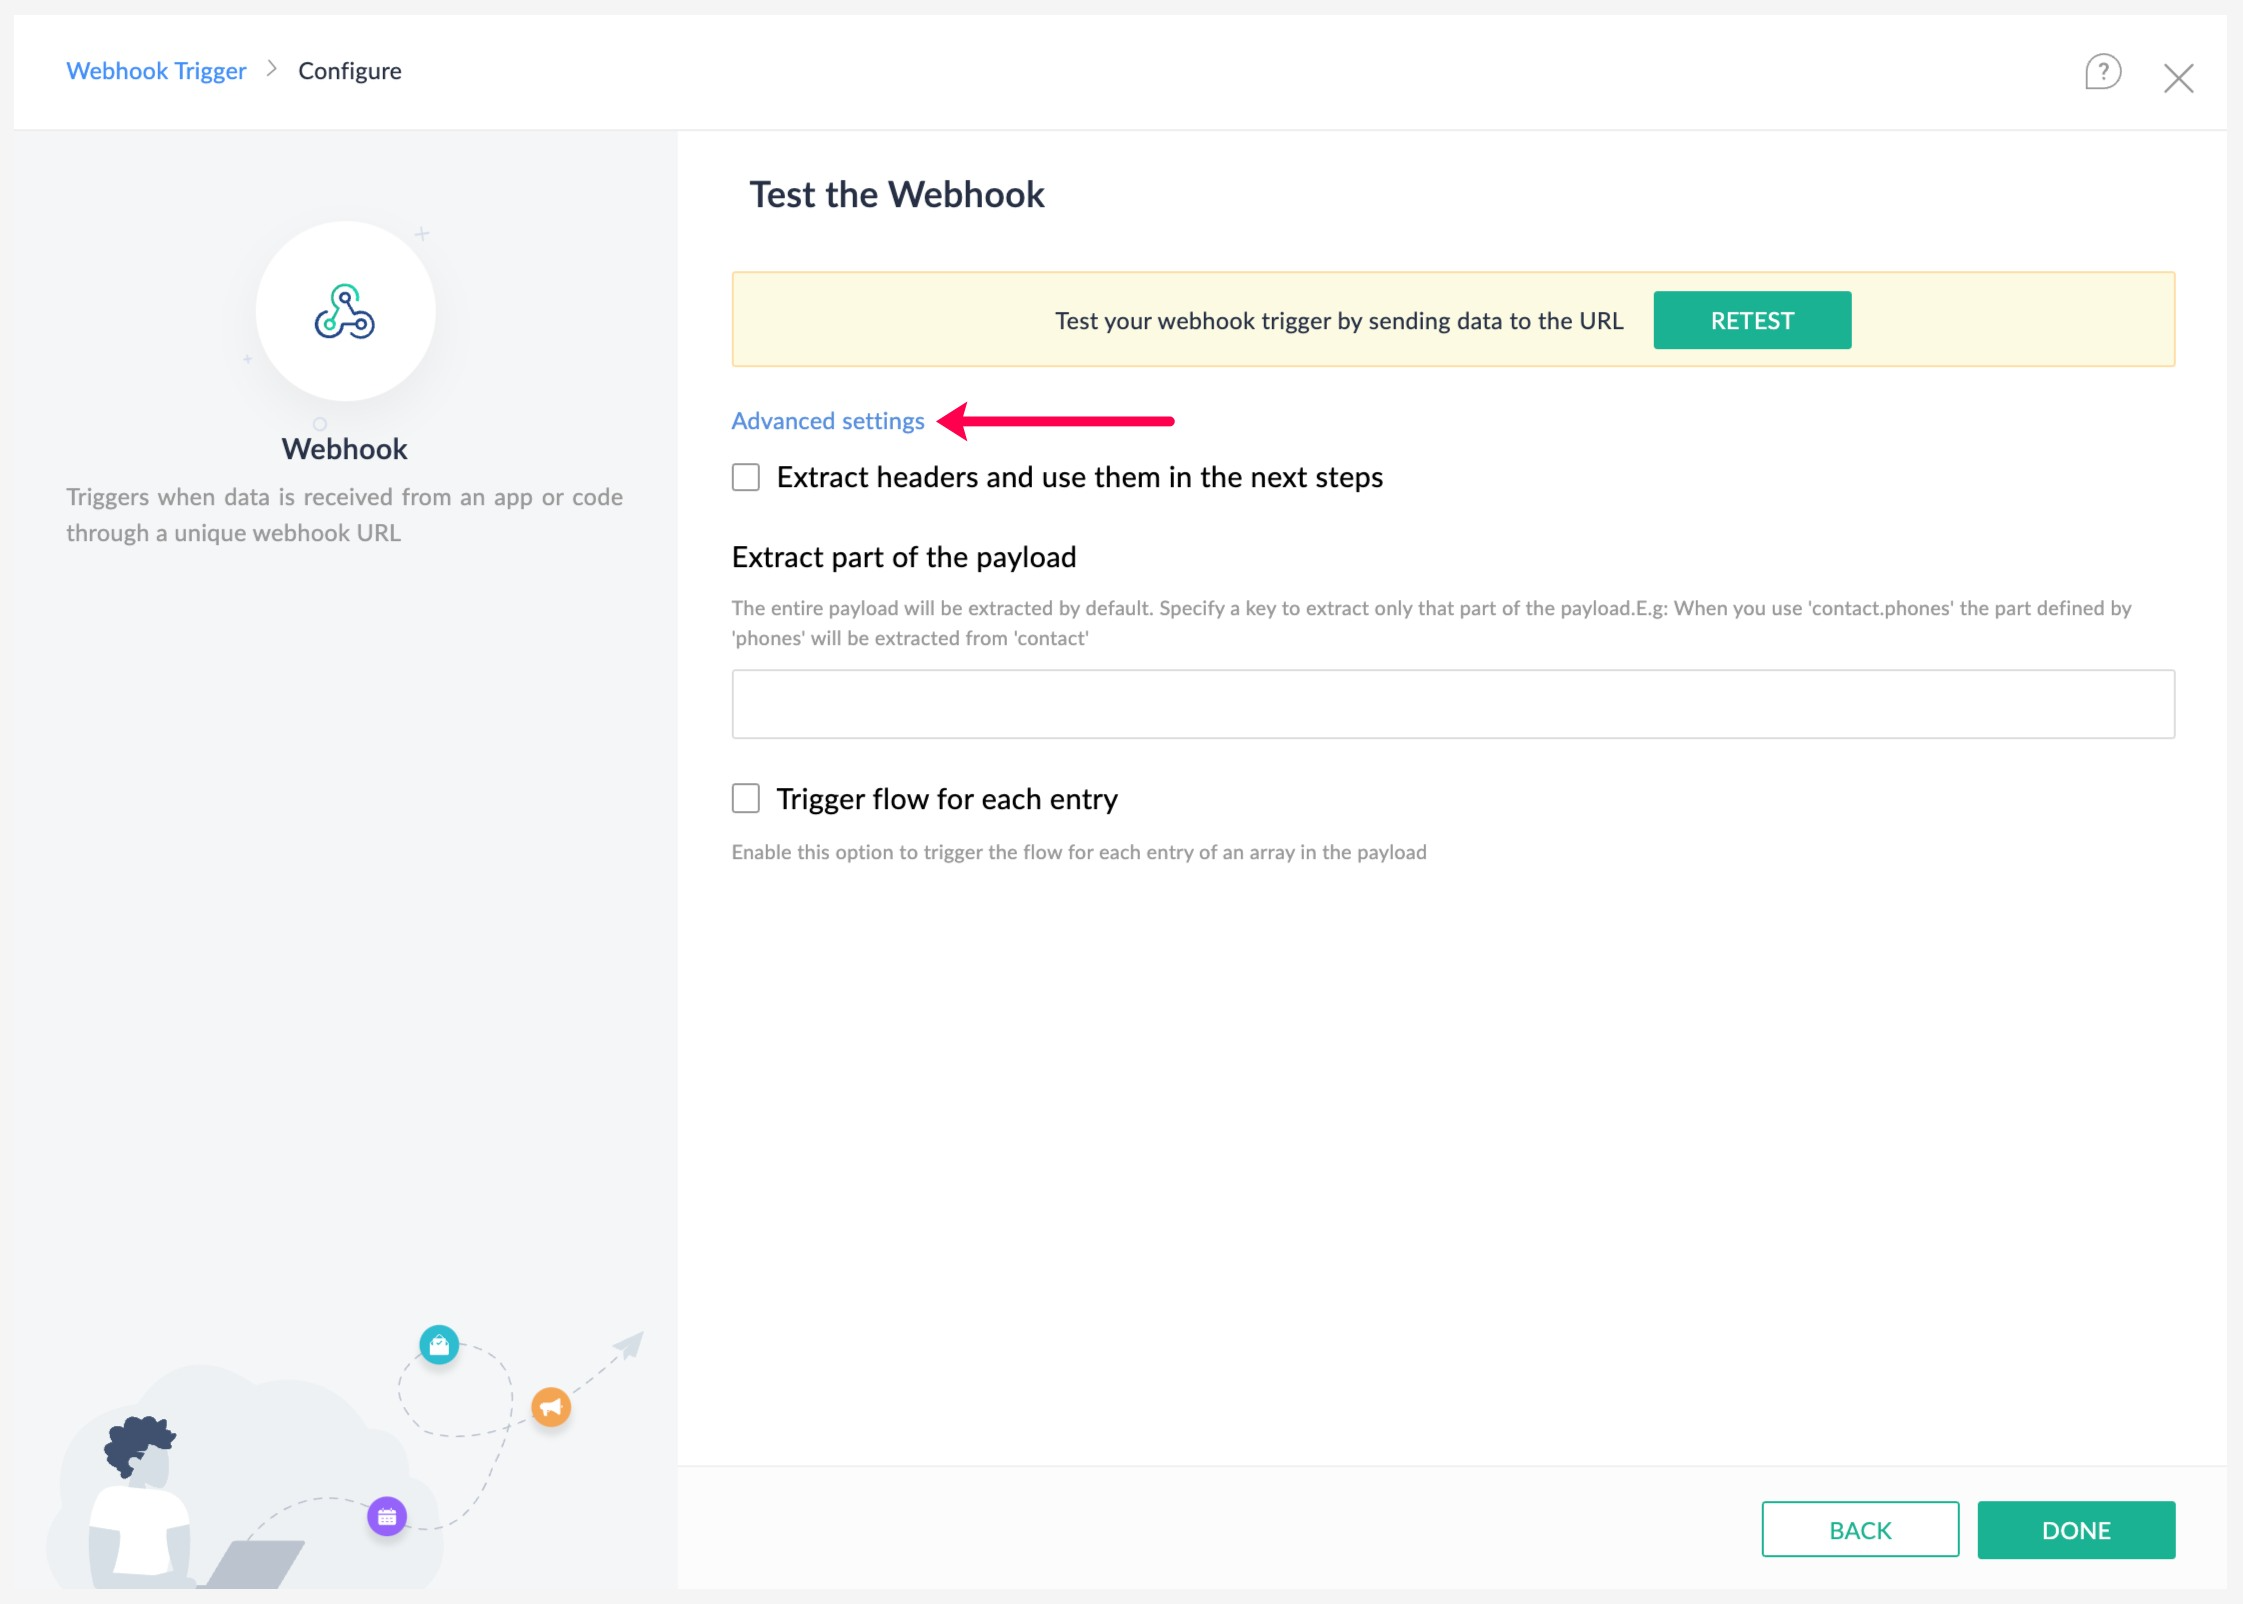Close the webhook configuration dialog
The width and height of the screenshot is (2243, 1604).
pyautogui.click(x=2180, y=76)
